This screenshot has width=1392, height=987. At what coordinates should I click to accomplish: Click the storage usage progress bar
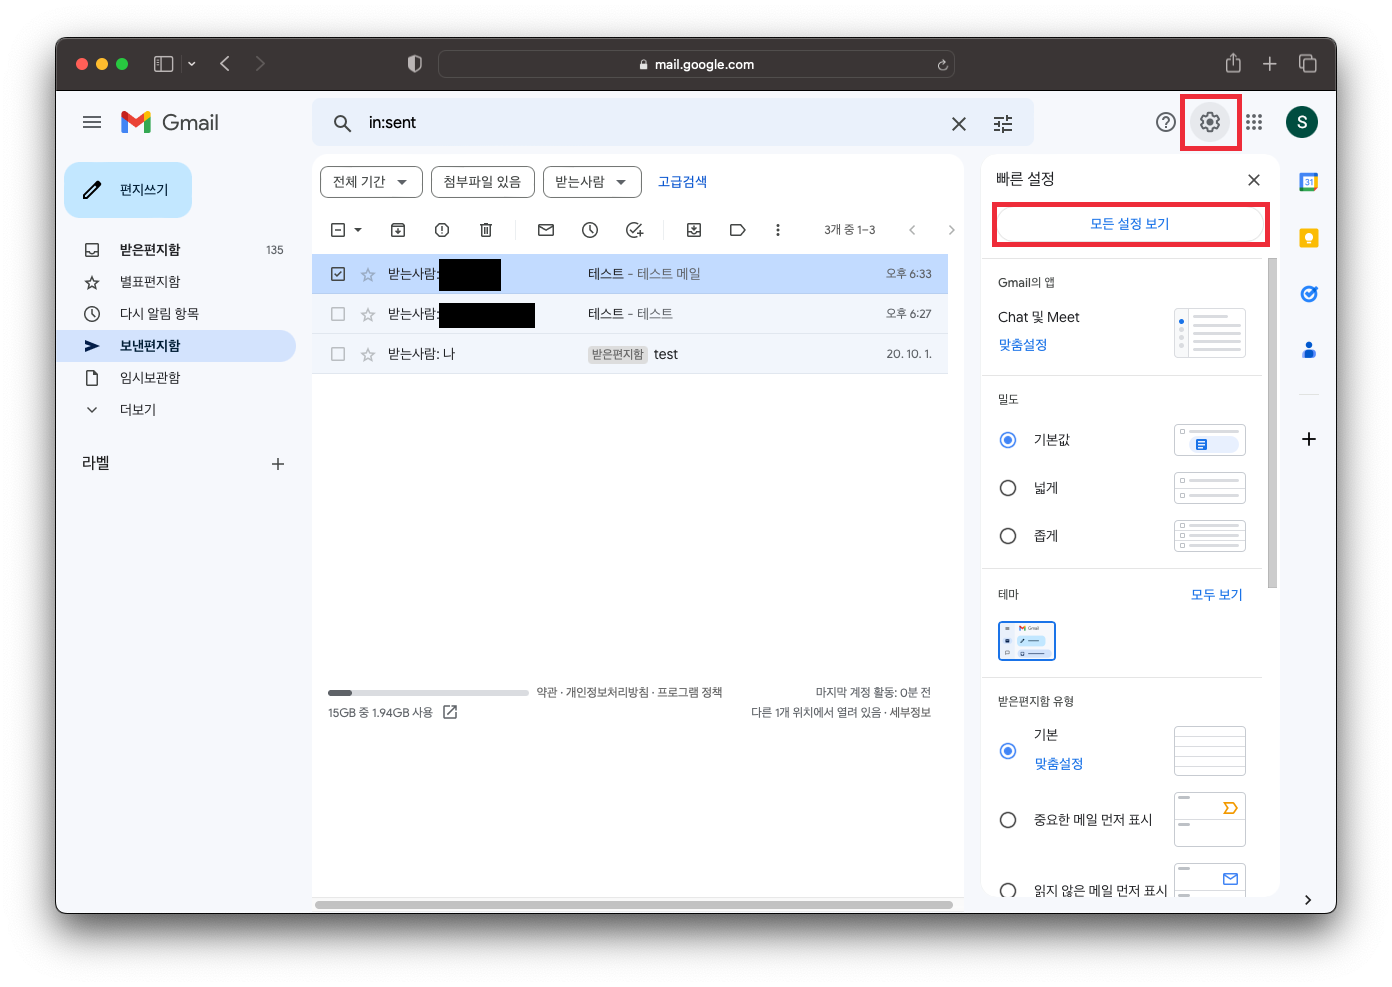[x=428, y=692]
